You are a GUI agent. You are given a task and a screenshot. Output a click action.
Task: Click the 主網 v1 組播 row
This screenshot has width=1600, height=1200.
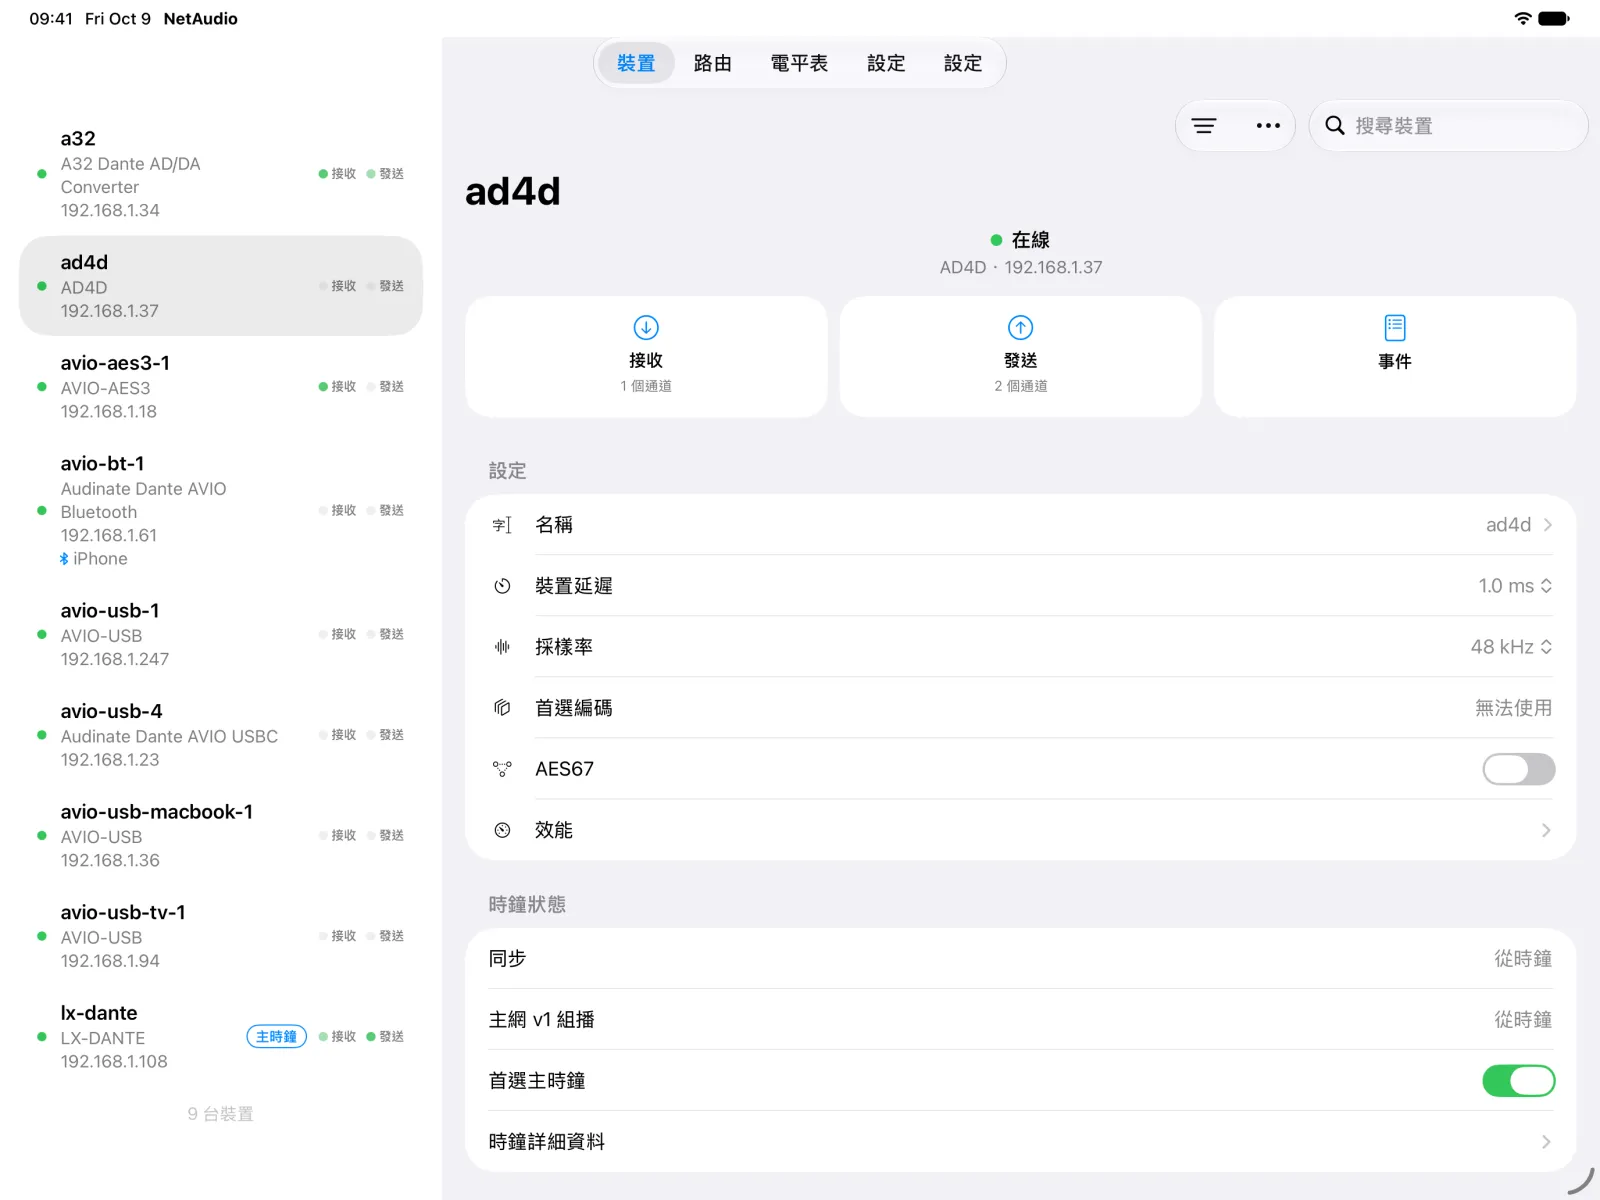pyautogui.click(x=1020, y=1020)
